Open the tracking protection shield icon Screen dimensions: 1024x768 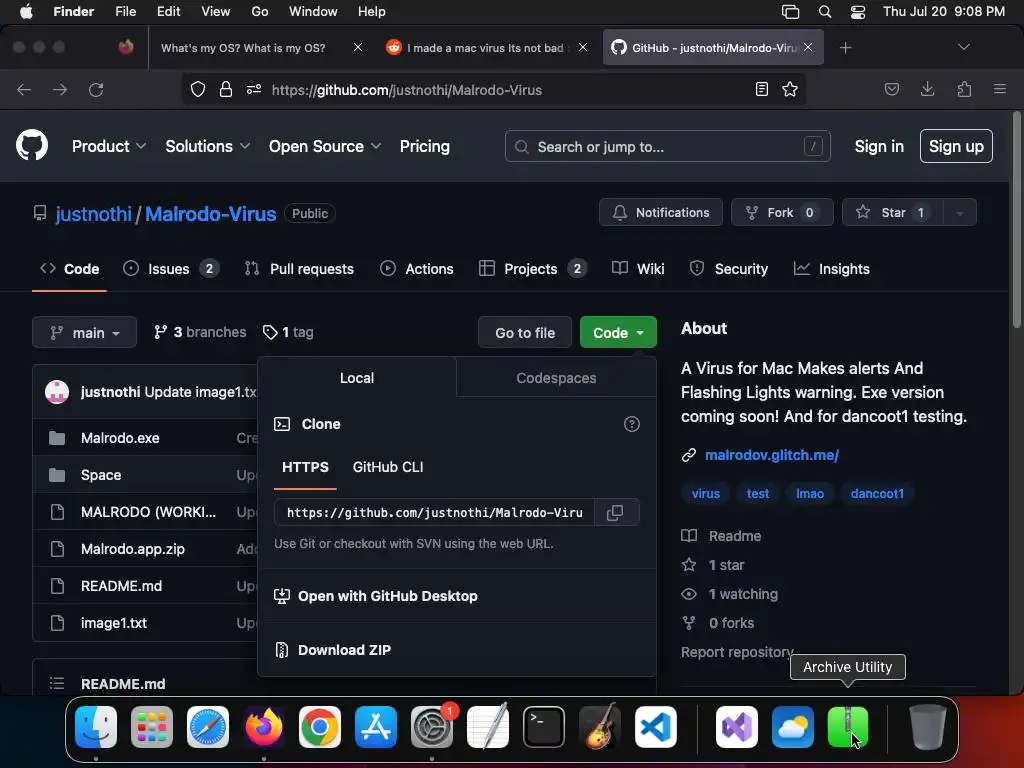(198, 89)
